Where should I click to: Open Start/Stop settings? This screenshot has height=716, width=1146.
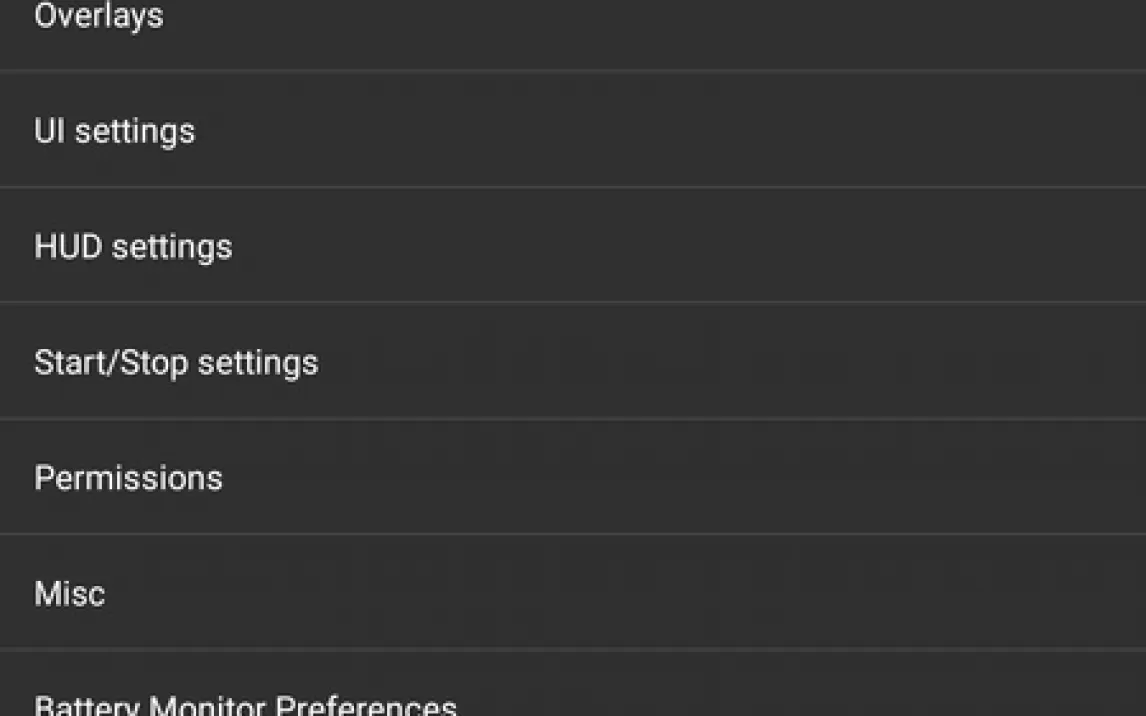[572, 362]
